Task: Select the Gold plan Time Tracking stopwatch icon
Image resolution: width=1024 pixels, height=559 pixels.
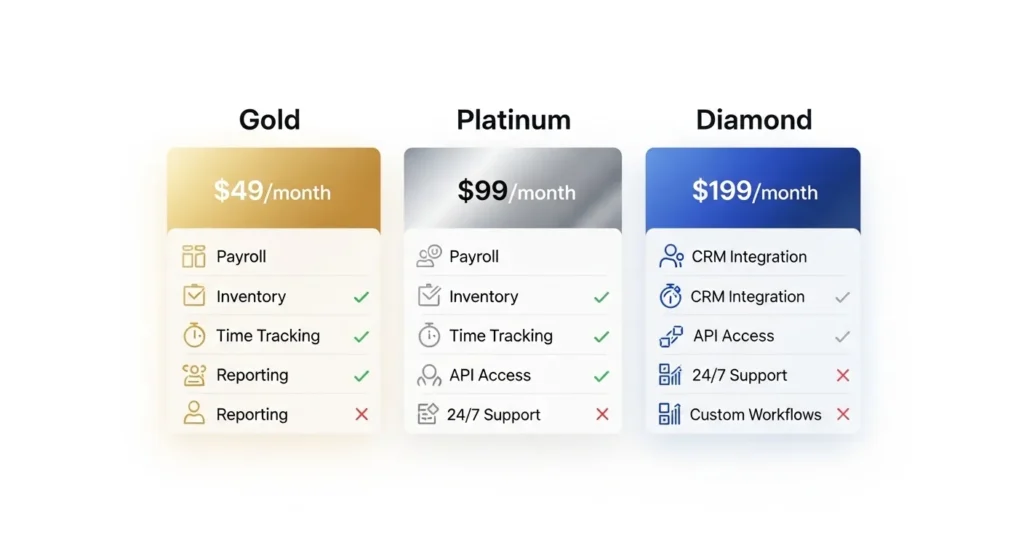Action: pos(194,336)
